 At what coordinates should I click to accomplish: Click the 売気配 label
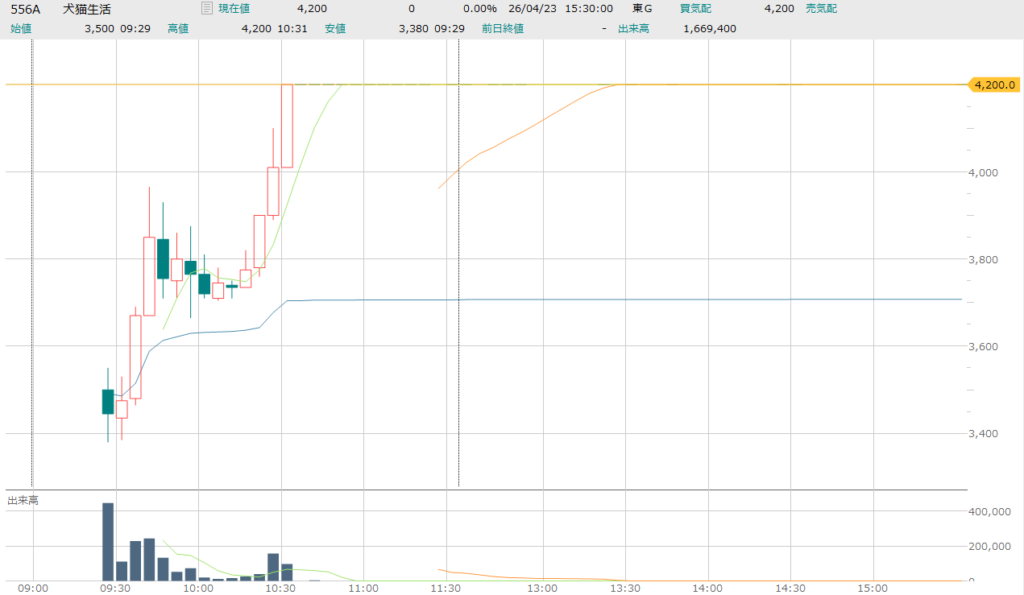click(821, 9)
